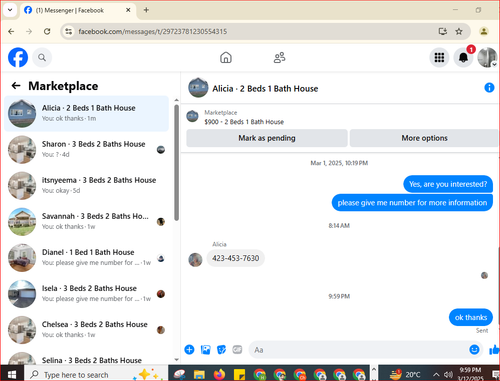
Task: Open File Explorer from taskbar
Action: pyautogui.click(x=199, y=375)
